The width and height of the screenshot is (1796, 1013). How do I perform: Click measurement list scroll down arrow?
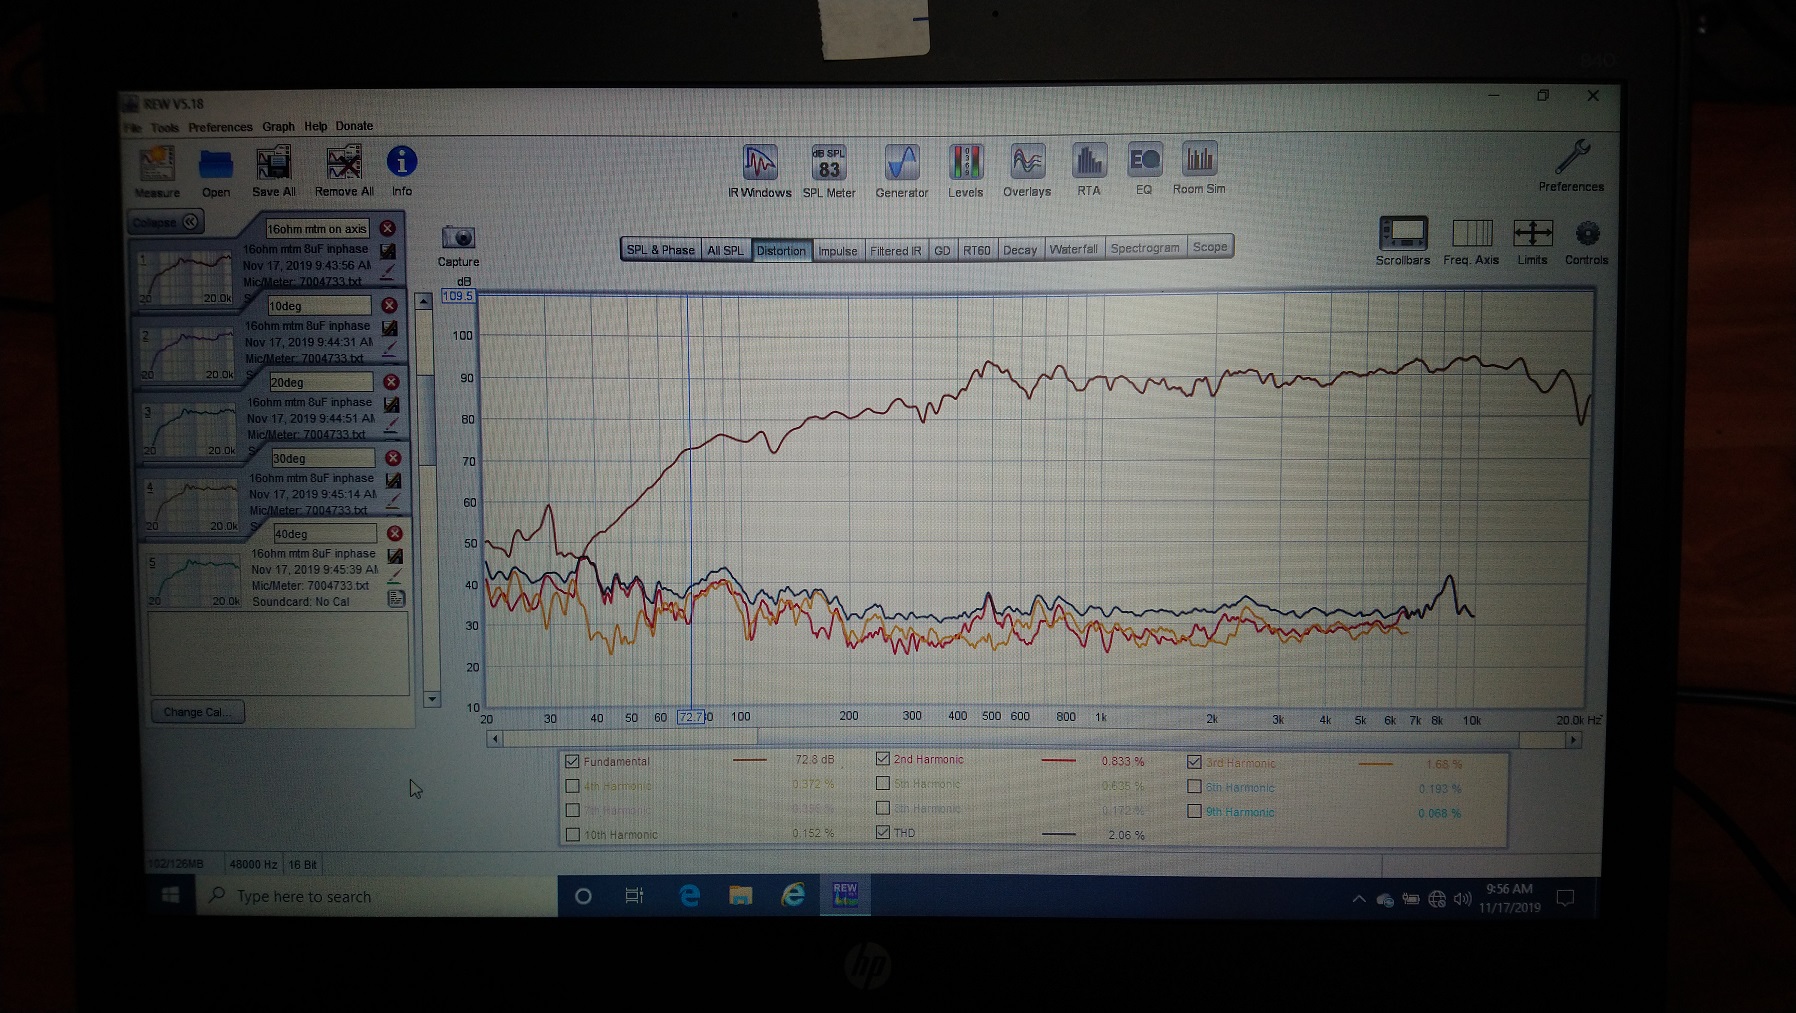tap(432, 699)
